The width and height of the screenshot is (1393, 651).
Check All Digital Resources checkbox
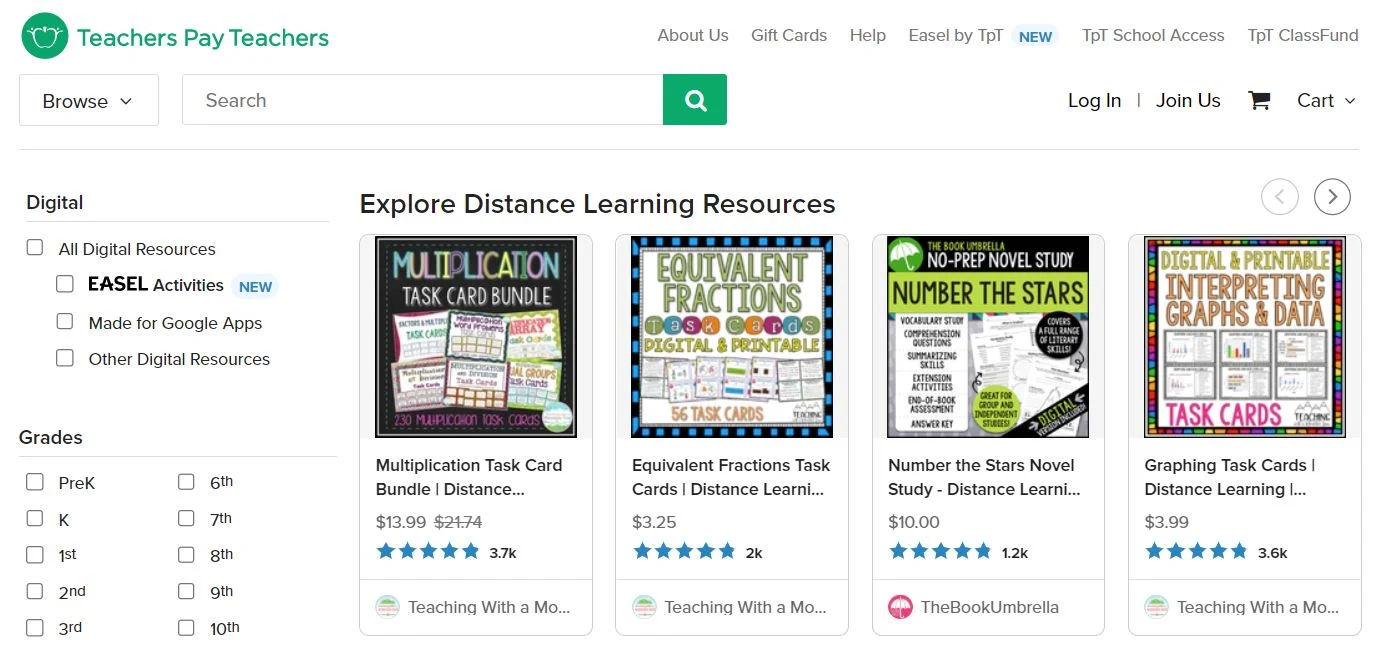click(35, 247)
